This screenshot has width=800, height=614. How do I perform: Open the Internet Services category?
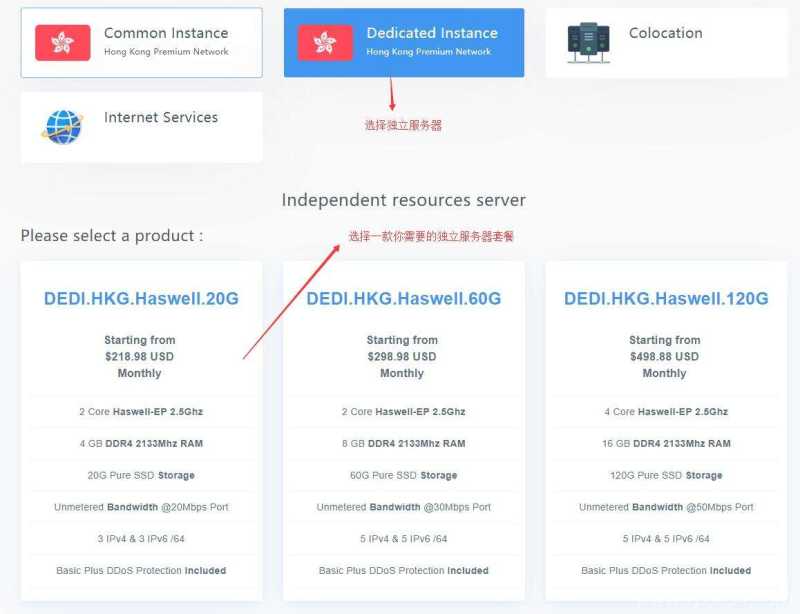point(141,127)
